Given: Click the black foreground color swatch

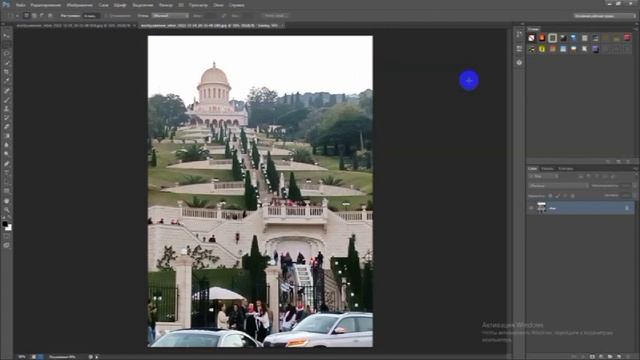Looking at the screenshot, I should (4, 224).
